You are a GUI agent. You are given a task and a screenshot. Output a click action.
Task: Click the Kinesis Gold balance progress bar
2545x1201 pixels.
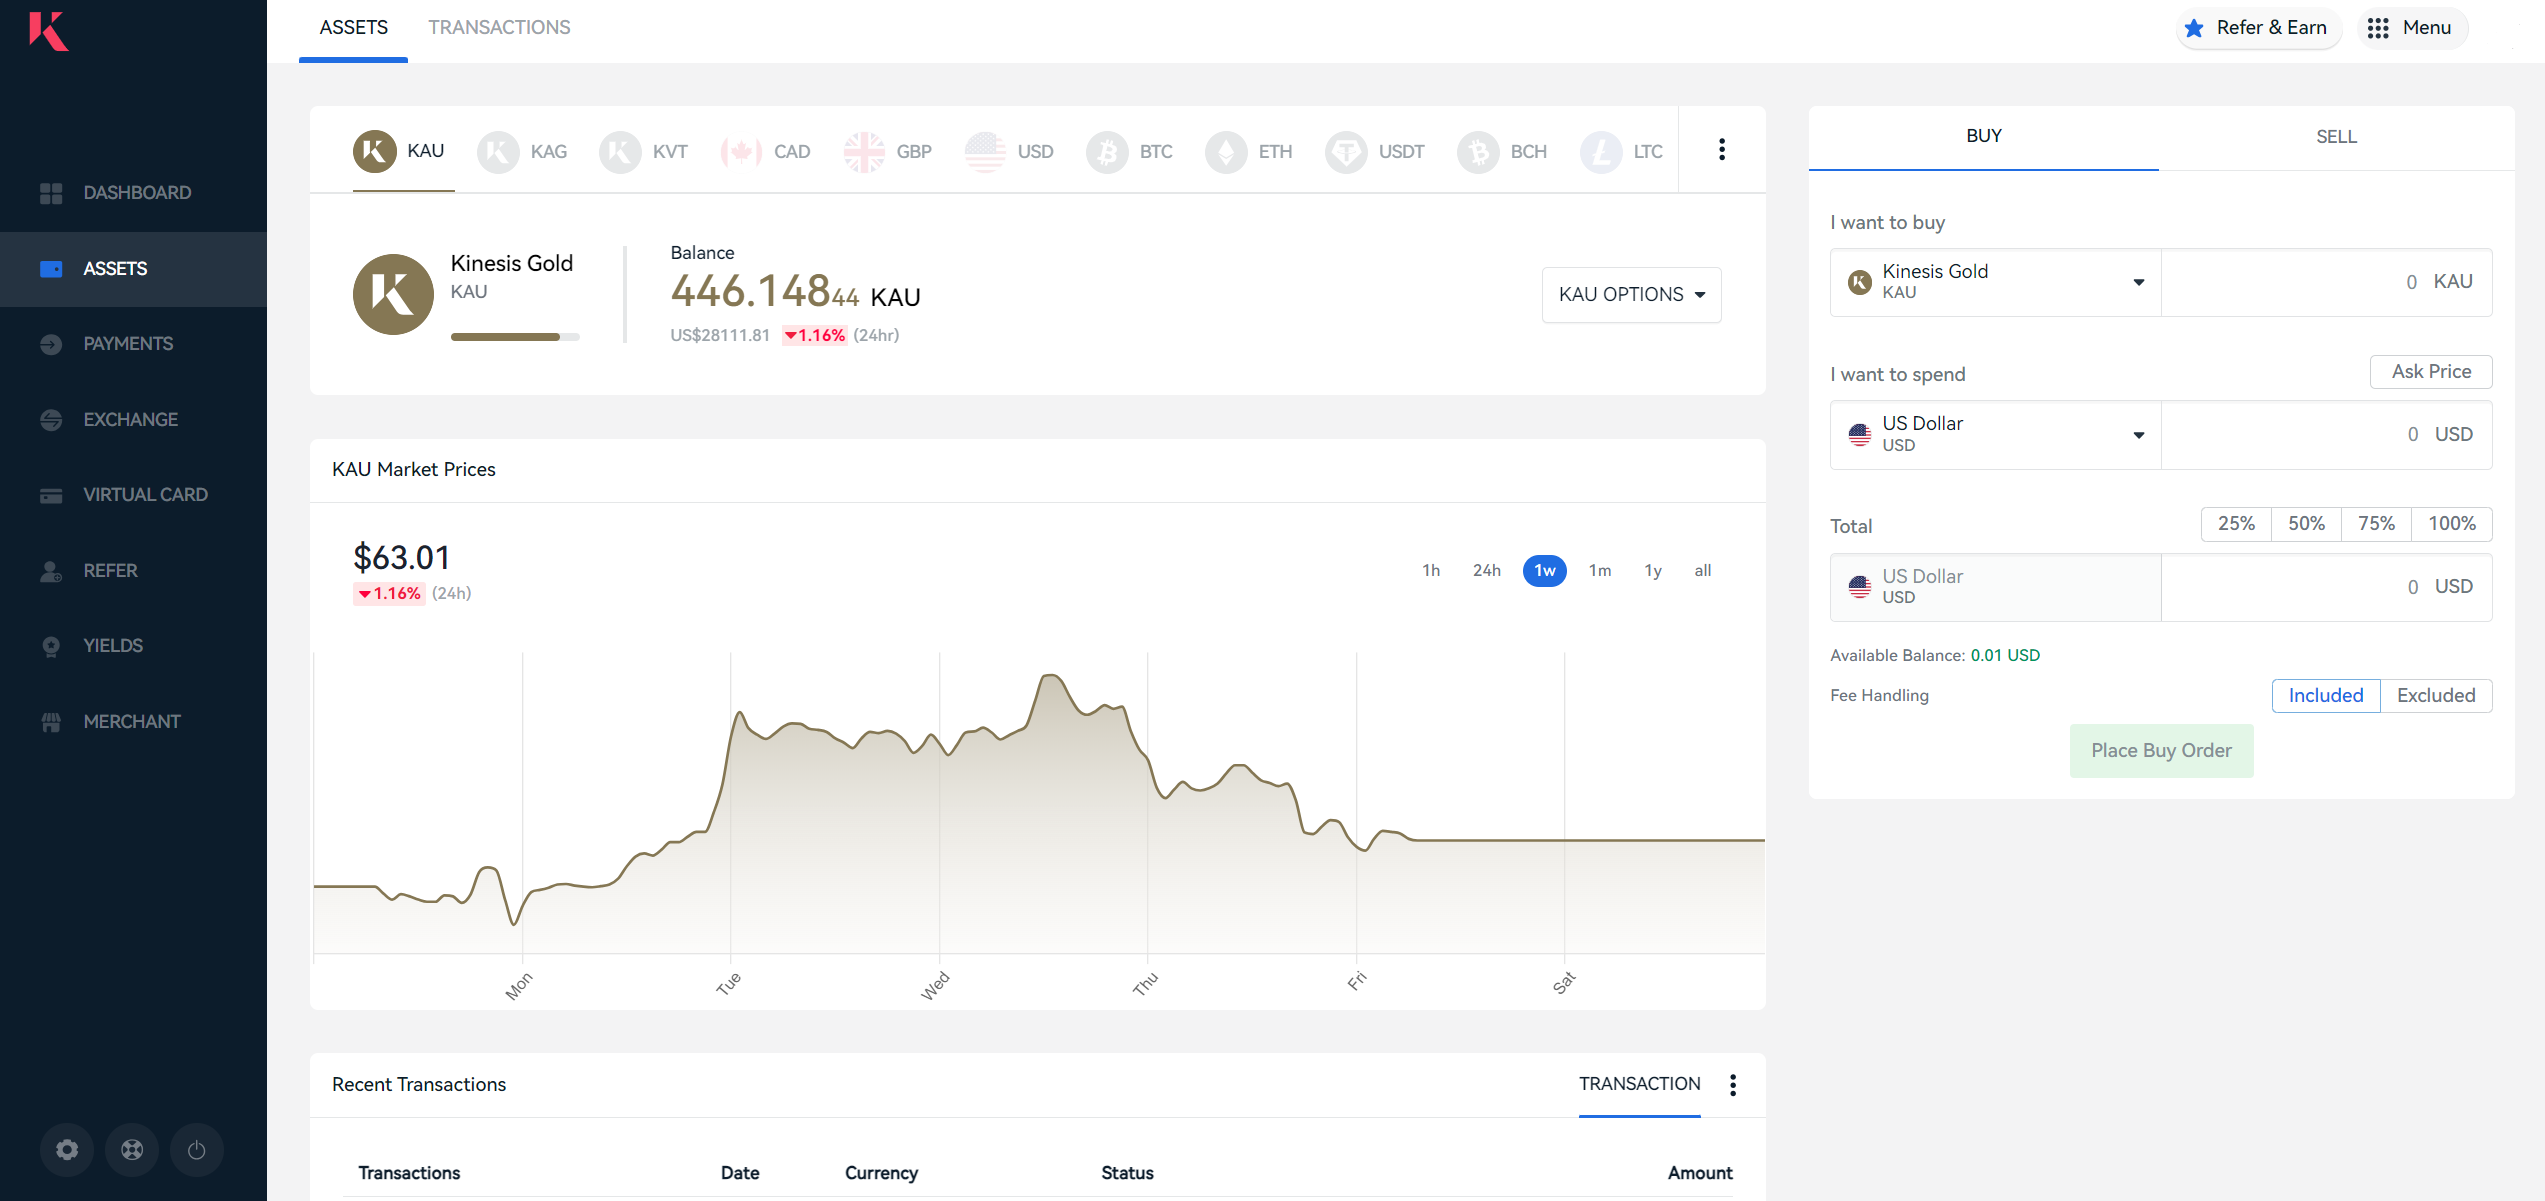point(515,337)
